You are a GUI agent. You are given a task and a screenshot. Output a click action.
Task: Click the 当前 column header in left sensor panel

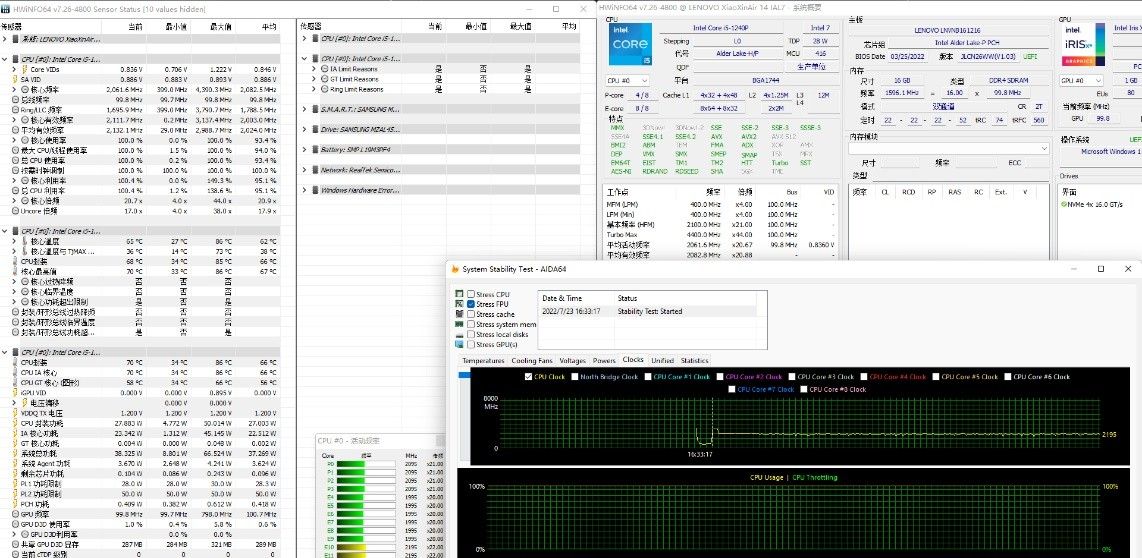click(135, 27)
